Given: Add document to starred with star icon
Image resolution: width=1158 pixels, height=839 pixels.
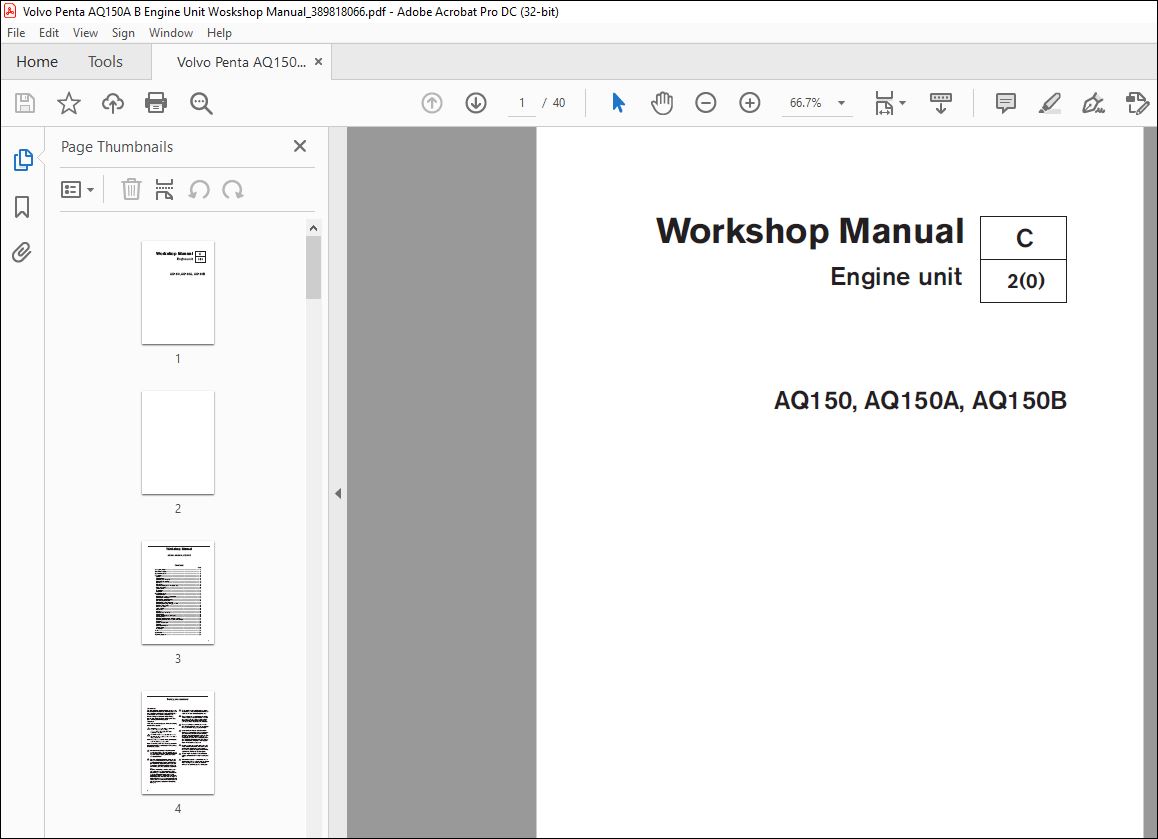Looking at the screenshot, I should pyautogui.click(x=69, y=103).
